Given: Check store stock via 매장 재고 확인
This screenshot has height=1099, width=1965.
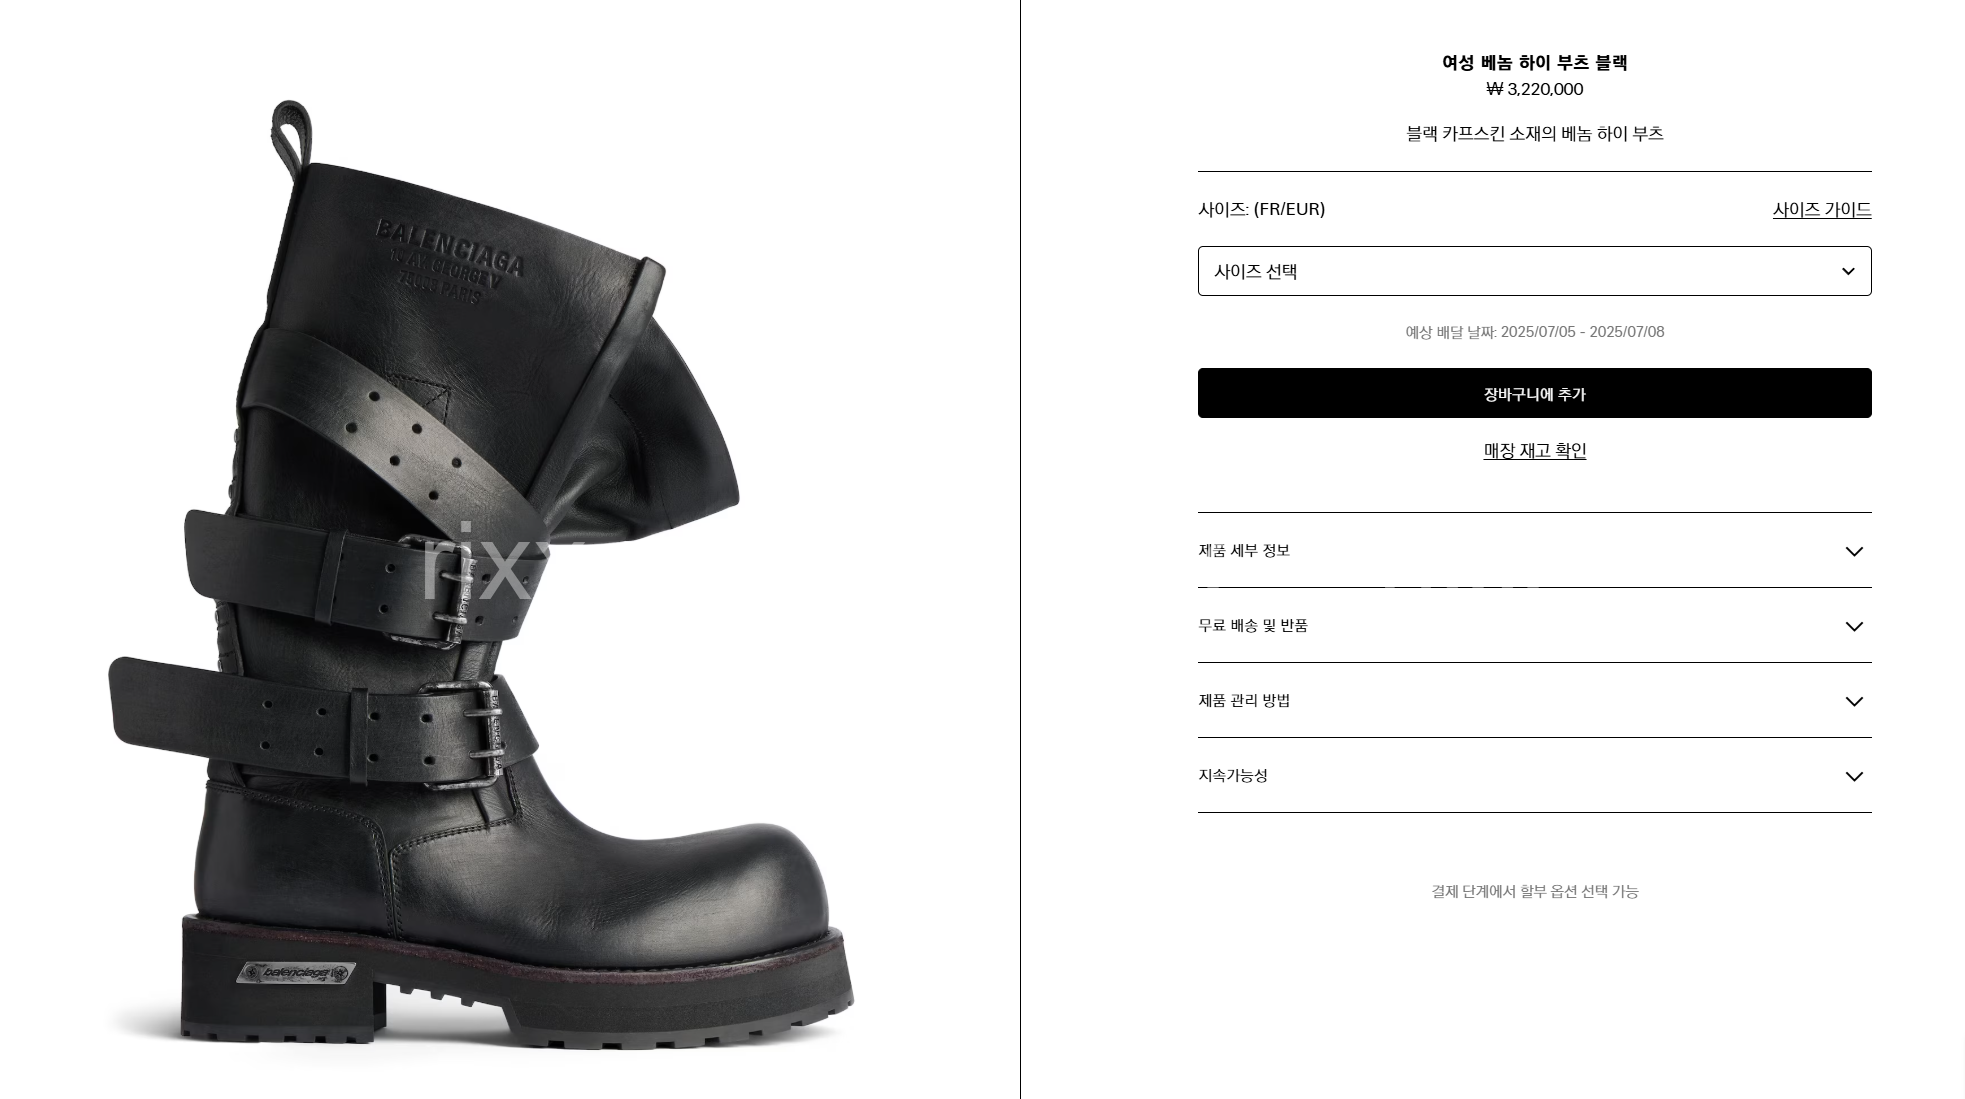Looking at the screenshot, I should [x=1534, y=451].
